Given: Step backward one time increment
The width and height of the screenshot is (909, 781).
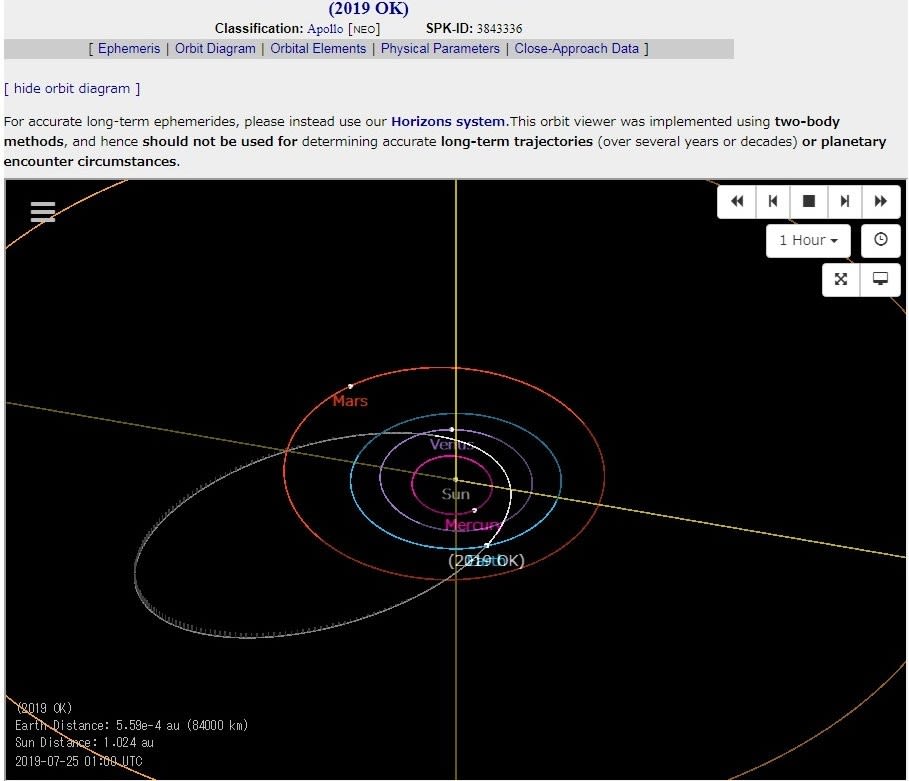Looking at the screenshot, I should [773, 201].
